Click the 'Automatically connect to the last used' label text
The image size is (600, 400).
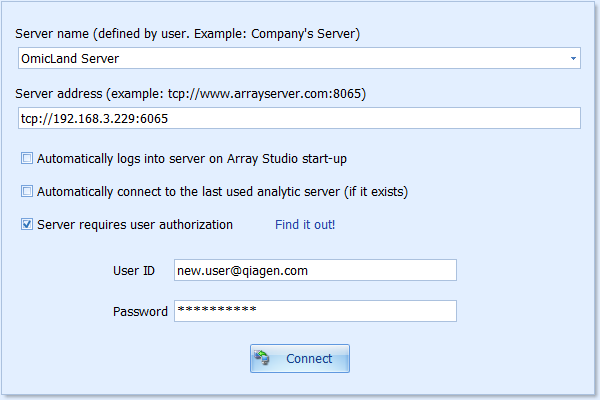[x=222, y=192]
